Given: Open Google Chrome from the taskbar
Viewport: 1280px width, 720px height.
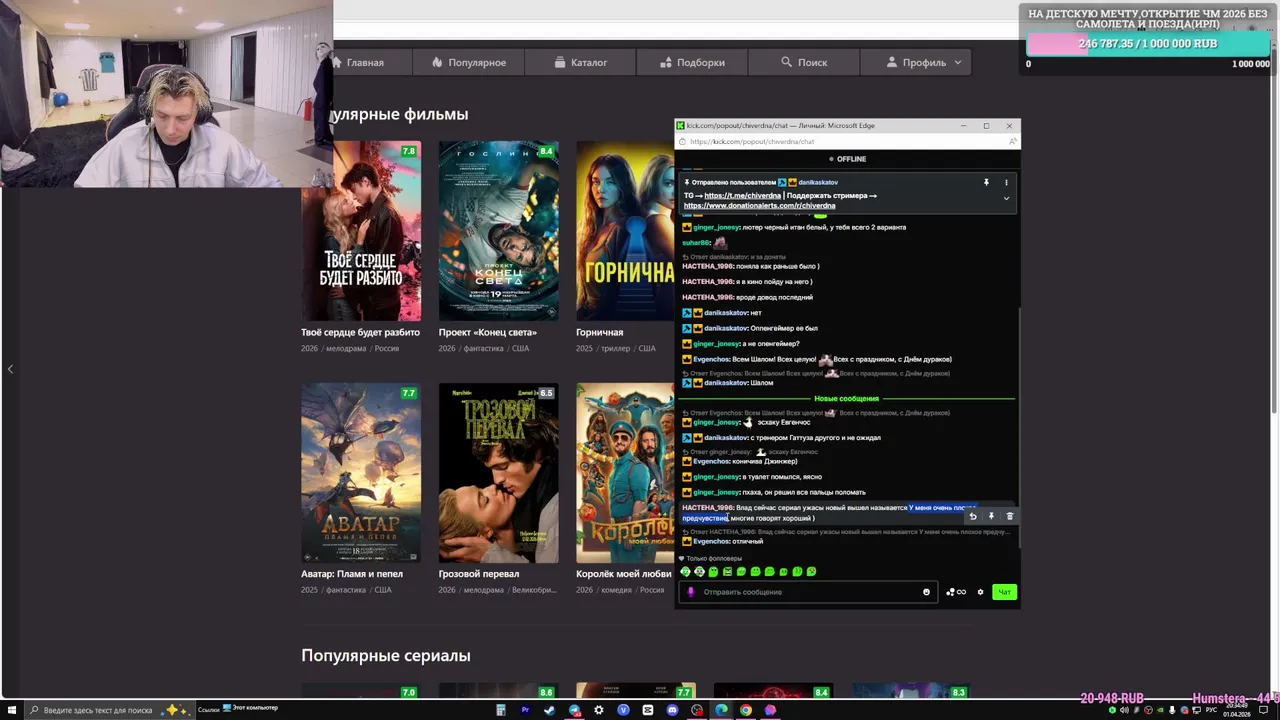Looking at the screenshot, I should [746, 710].
